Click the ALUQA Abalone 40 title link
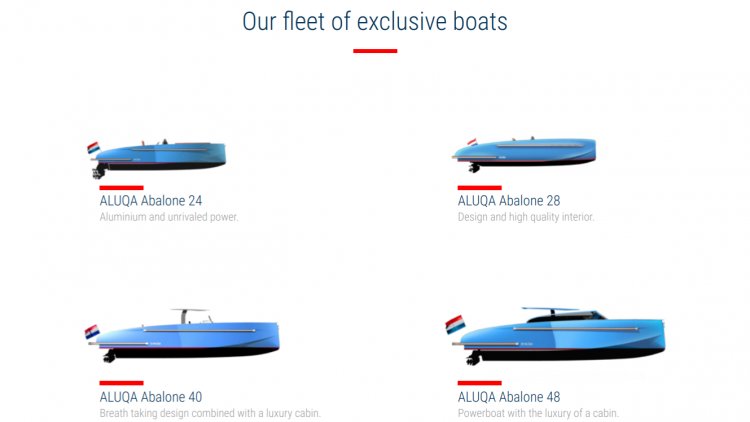The height and width of the screenshot is (422, 750). click(151, 397)
